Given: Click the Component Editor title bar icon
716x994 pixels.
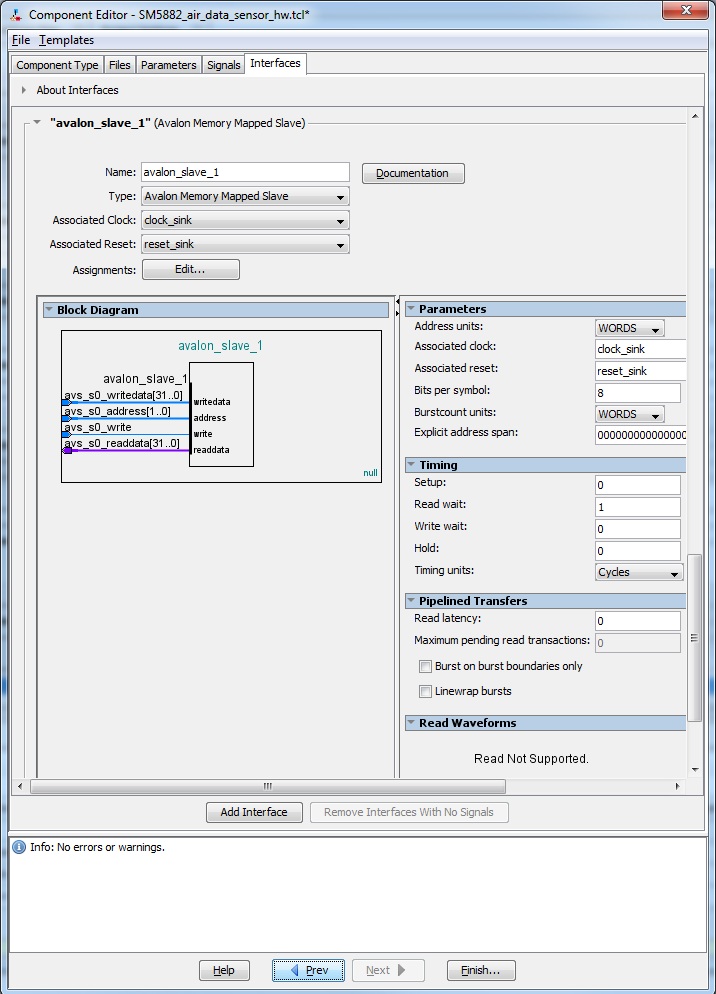Looking at the screenshot, I should (x=16, y=15).
